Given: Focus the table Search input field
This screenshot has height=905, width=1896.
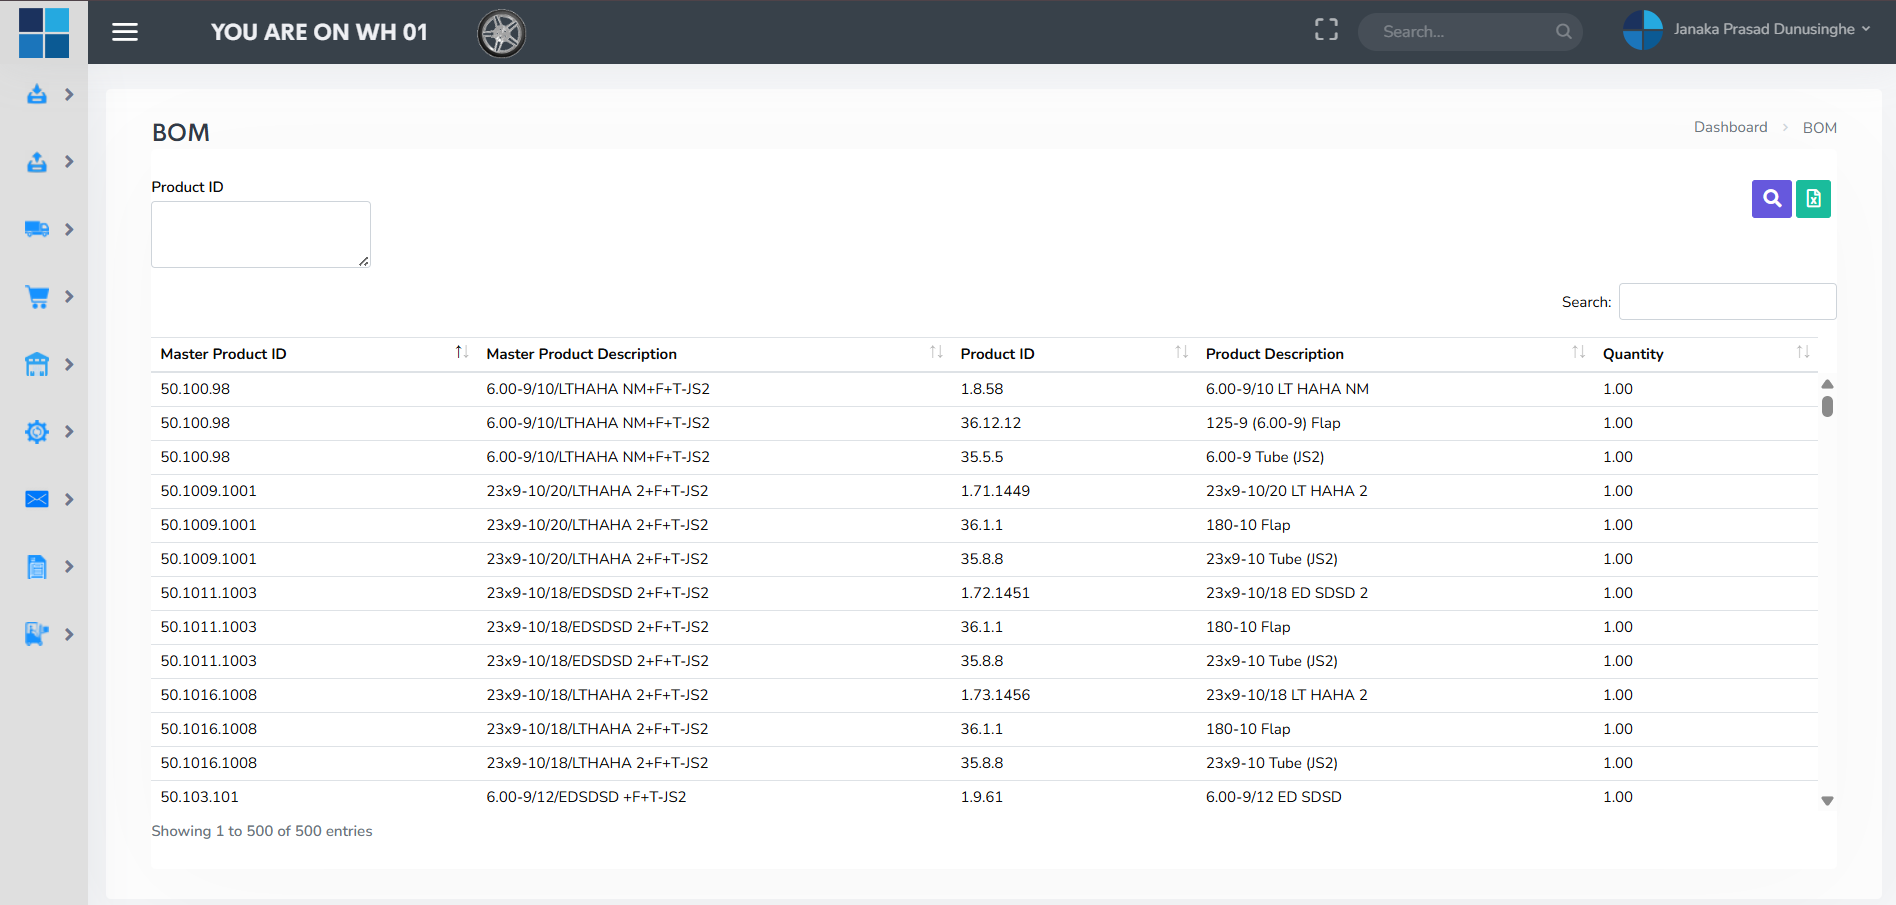Looking at the screenshot, I should click(x=1727, y=302).
